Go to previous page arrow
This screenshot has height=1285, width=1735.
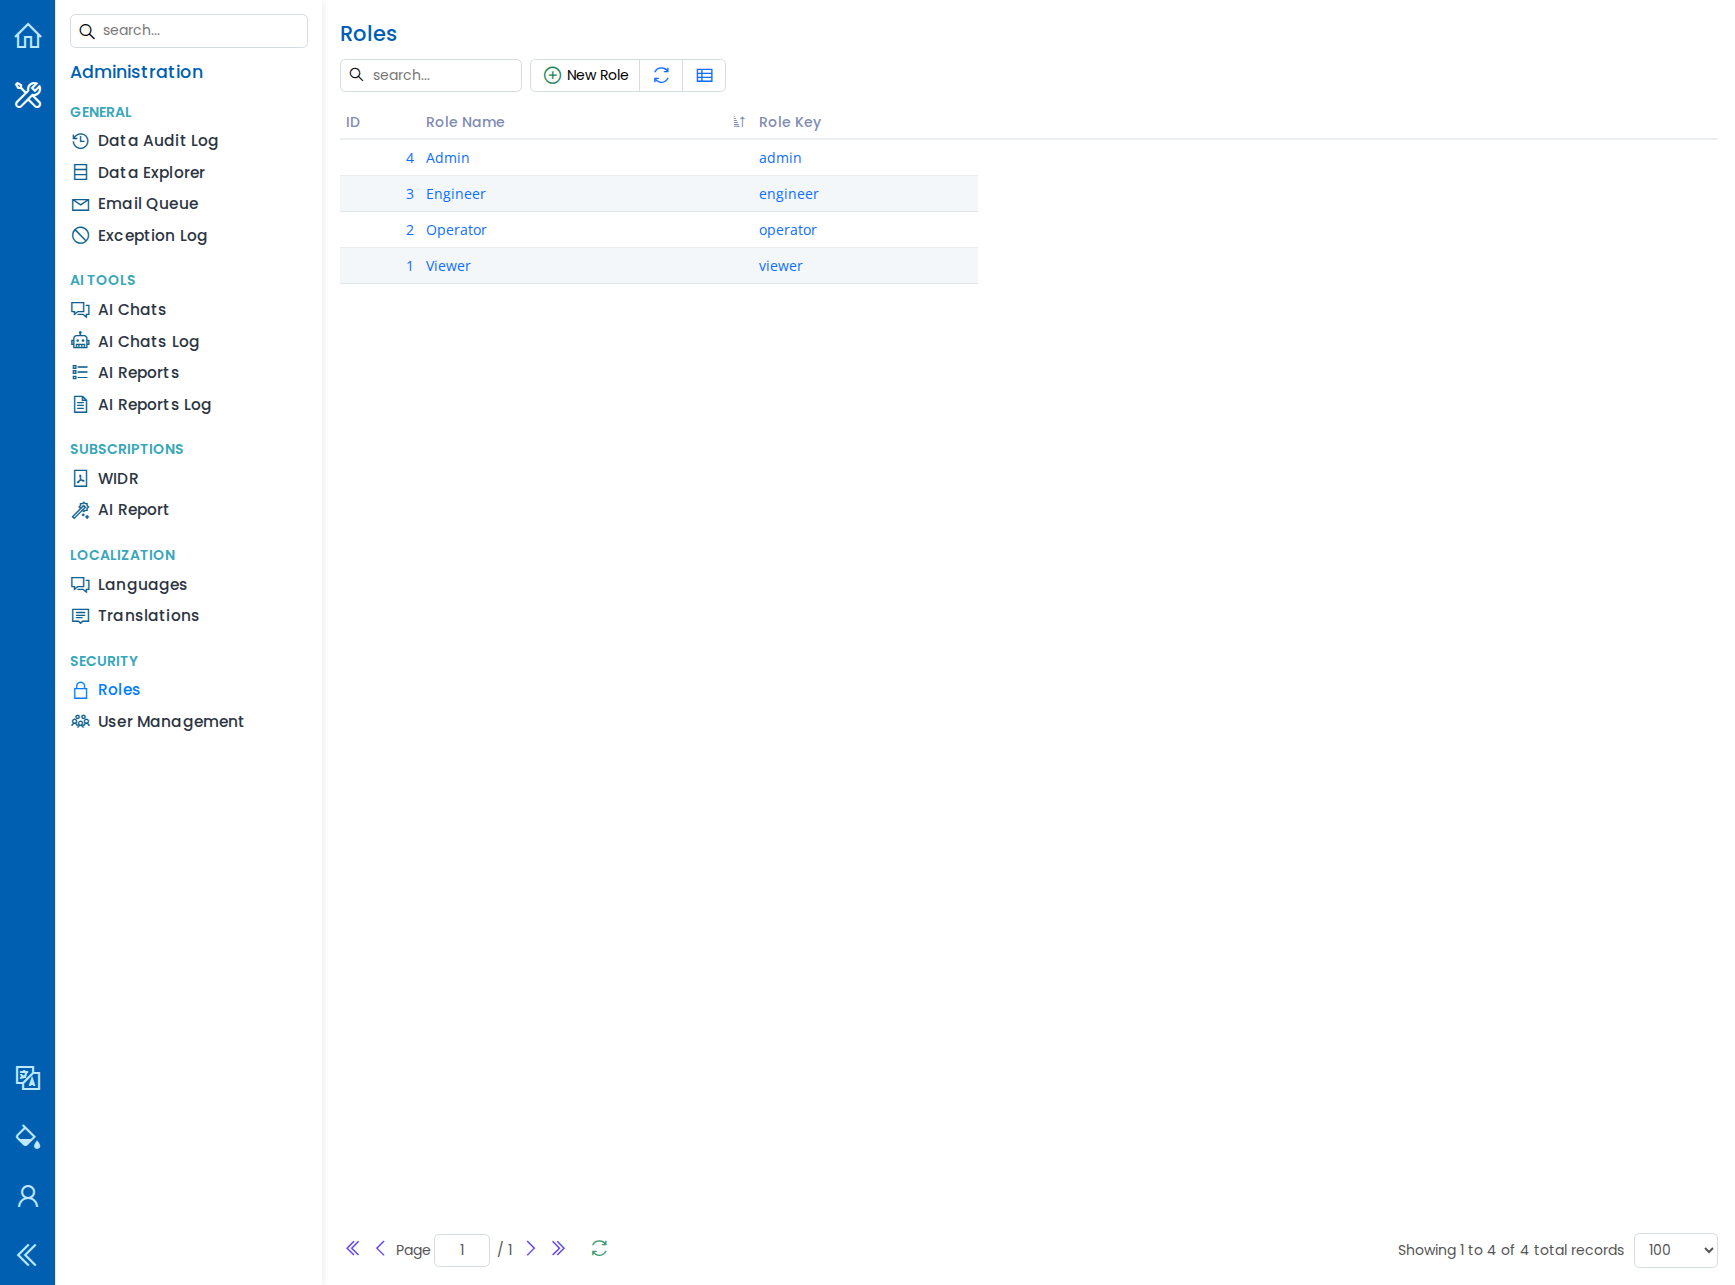click(380, 1248)
